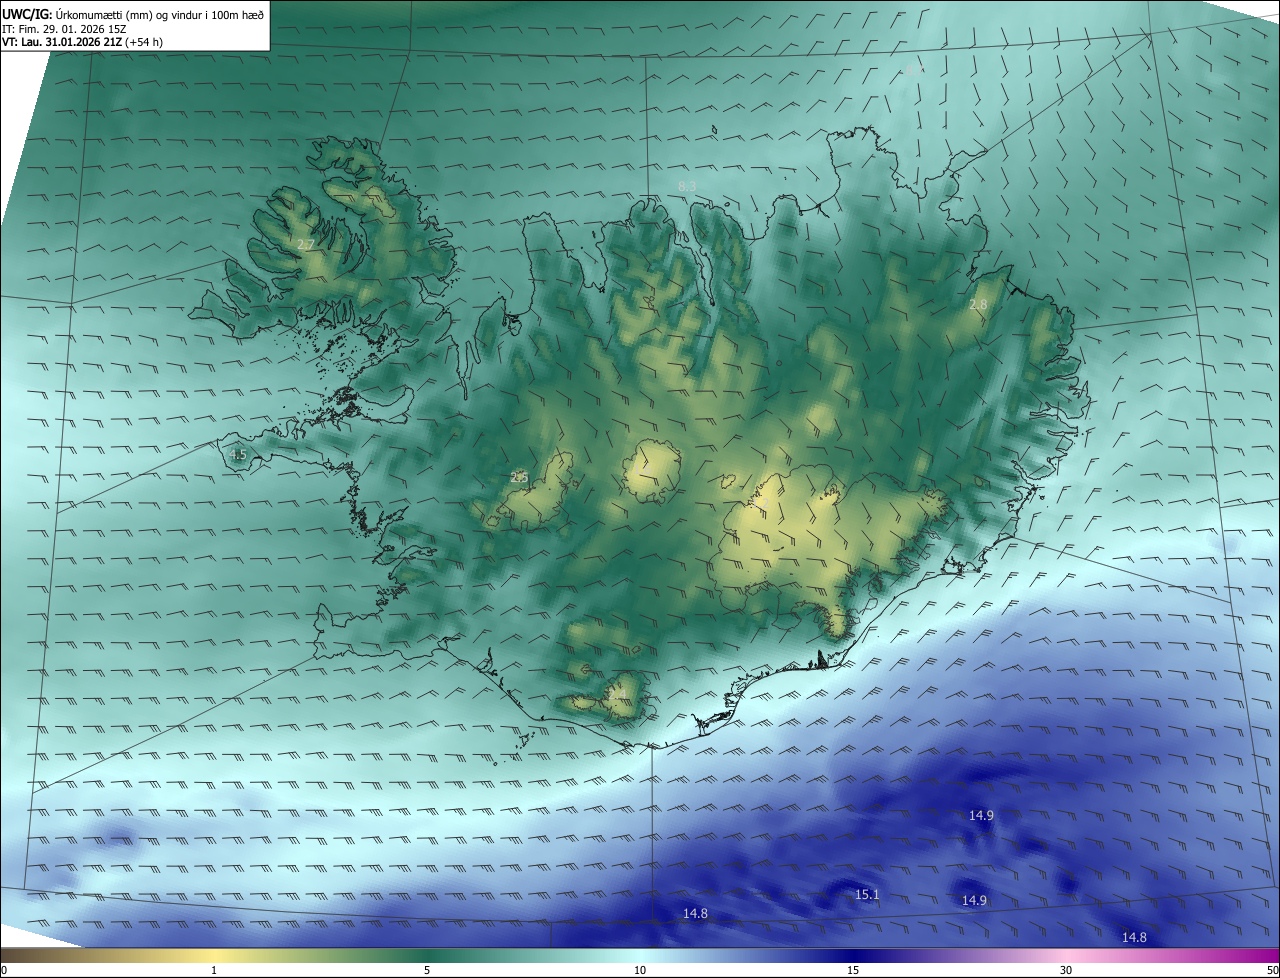Click the colorbar tick label '30'

[x=1066, y=970]
